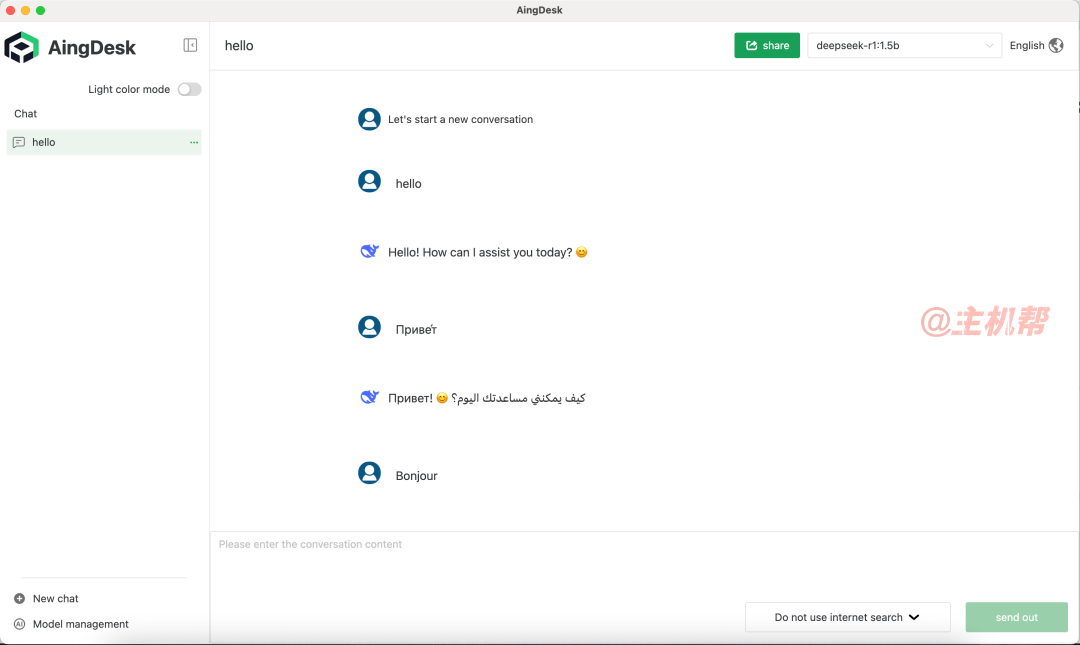Viewport: 1080px width, 645px height.
Task: Open the deepseek-r1:1.5b model dropdown
Action: click(x=904, y=45)
